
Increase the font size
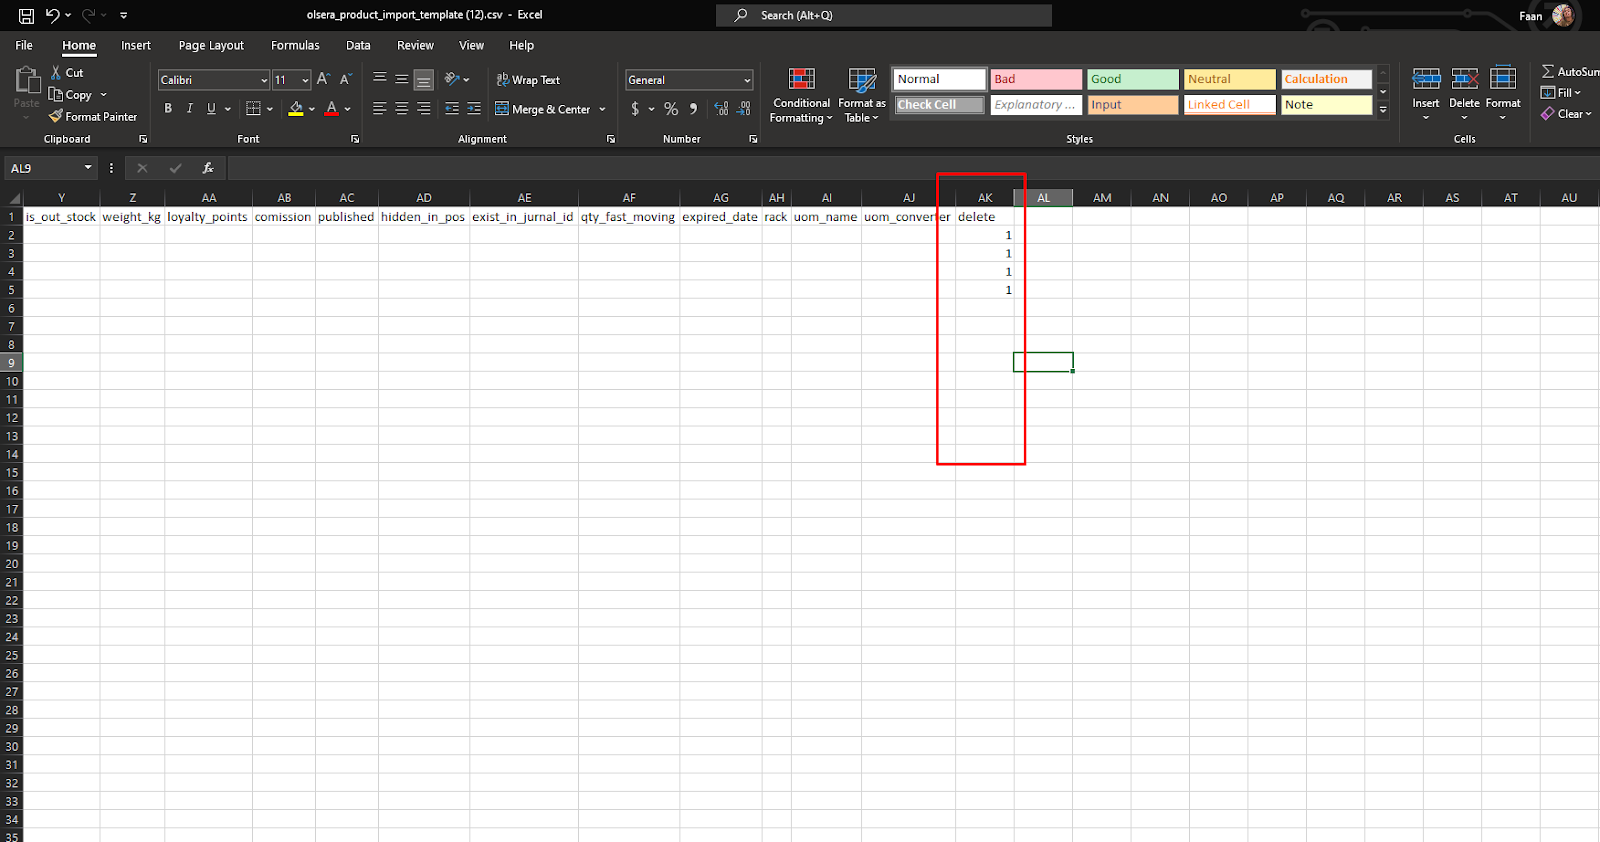(x=323, y=80)
